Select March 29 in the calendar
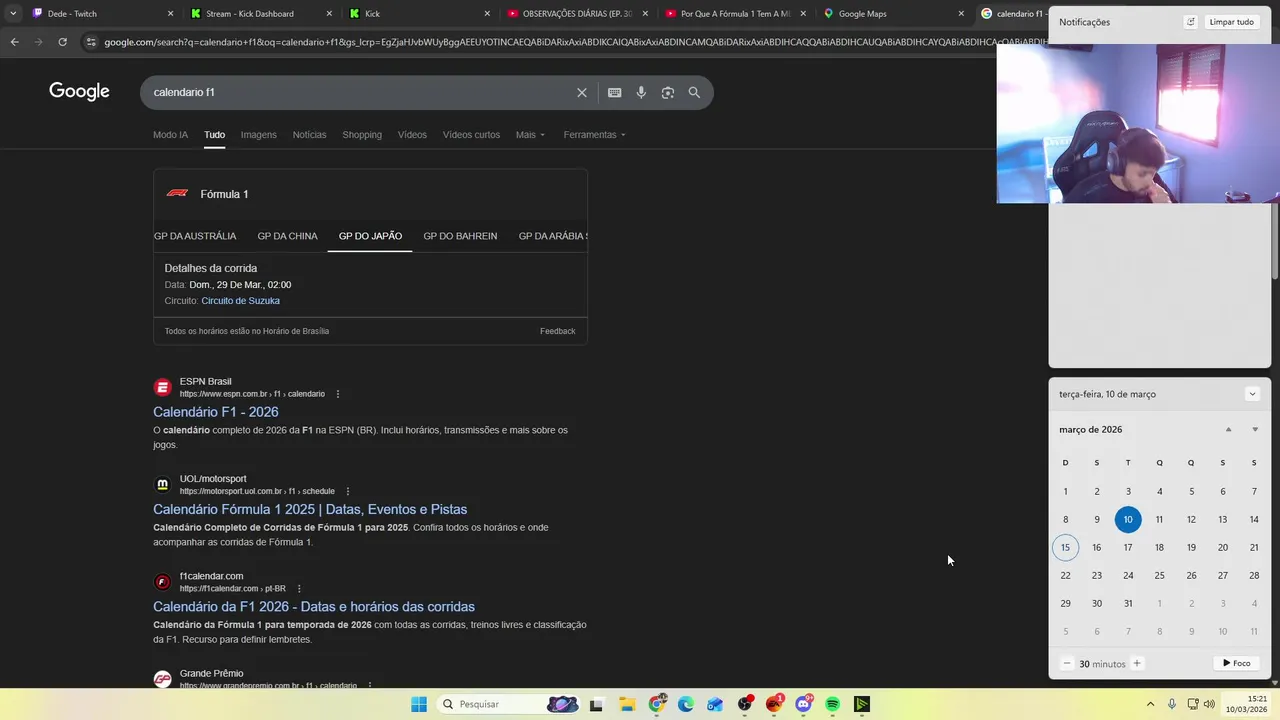The image size is (1280, 720). [1065, 603]
